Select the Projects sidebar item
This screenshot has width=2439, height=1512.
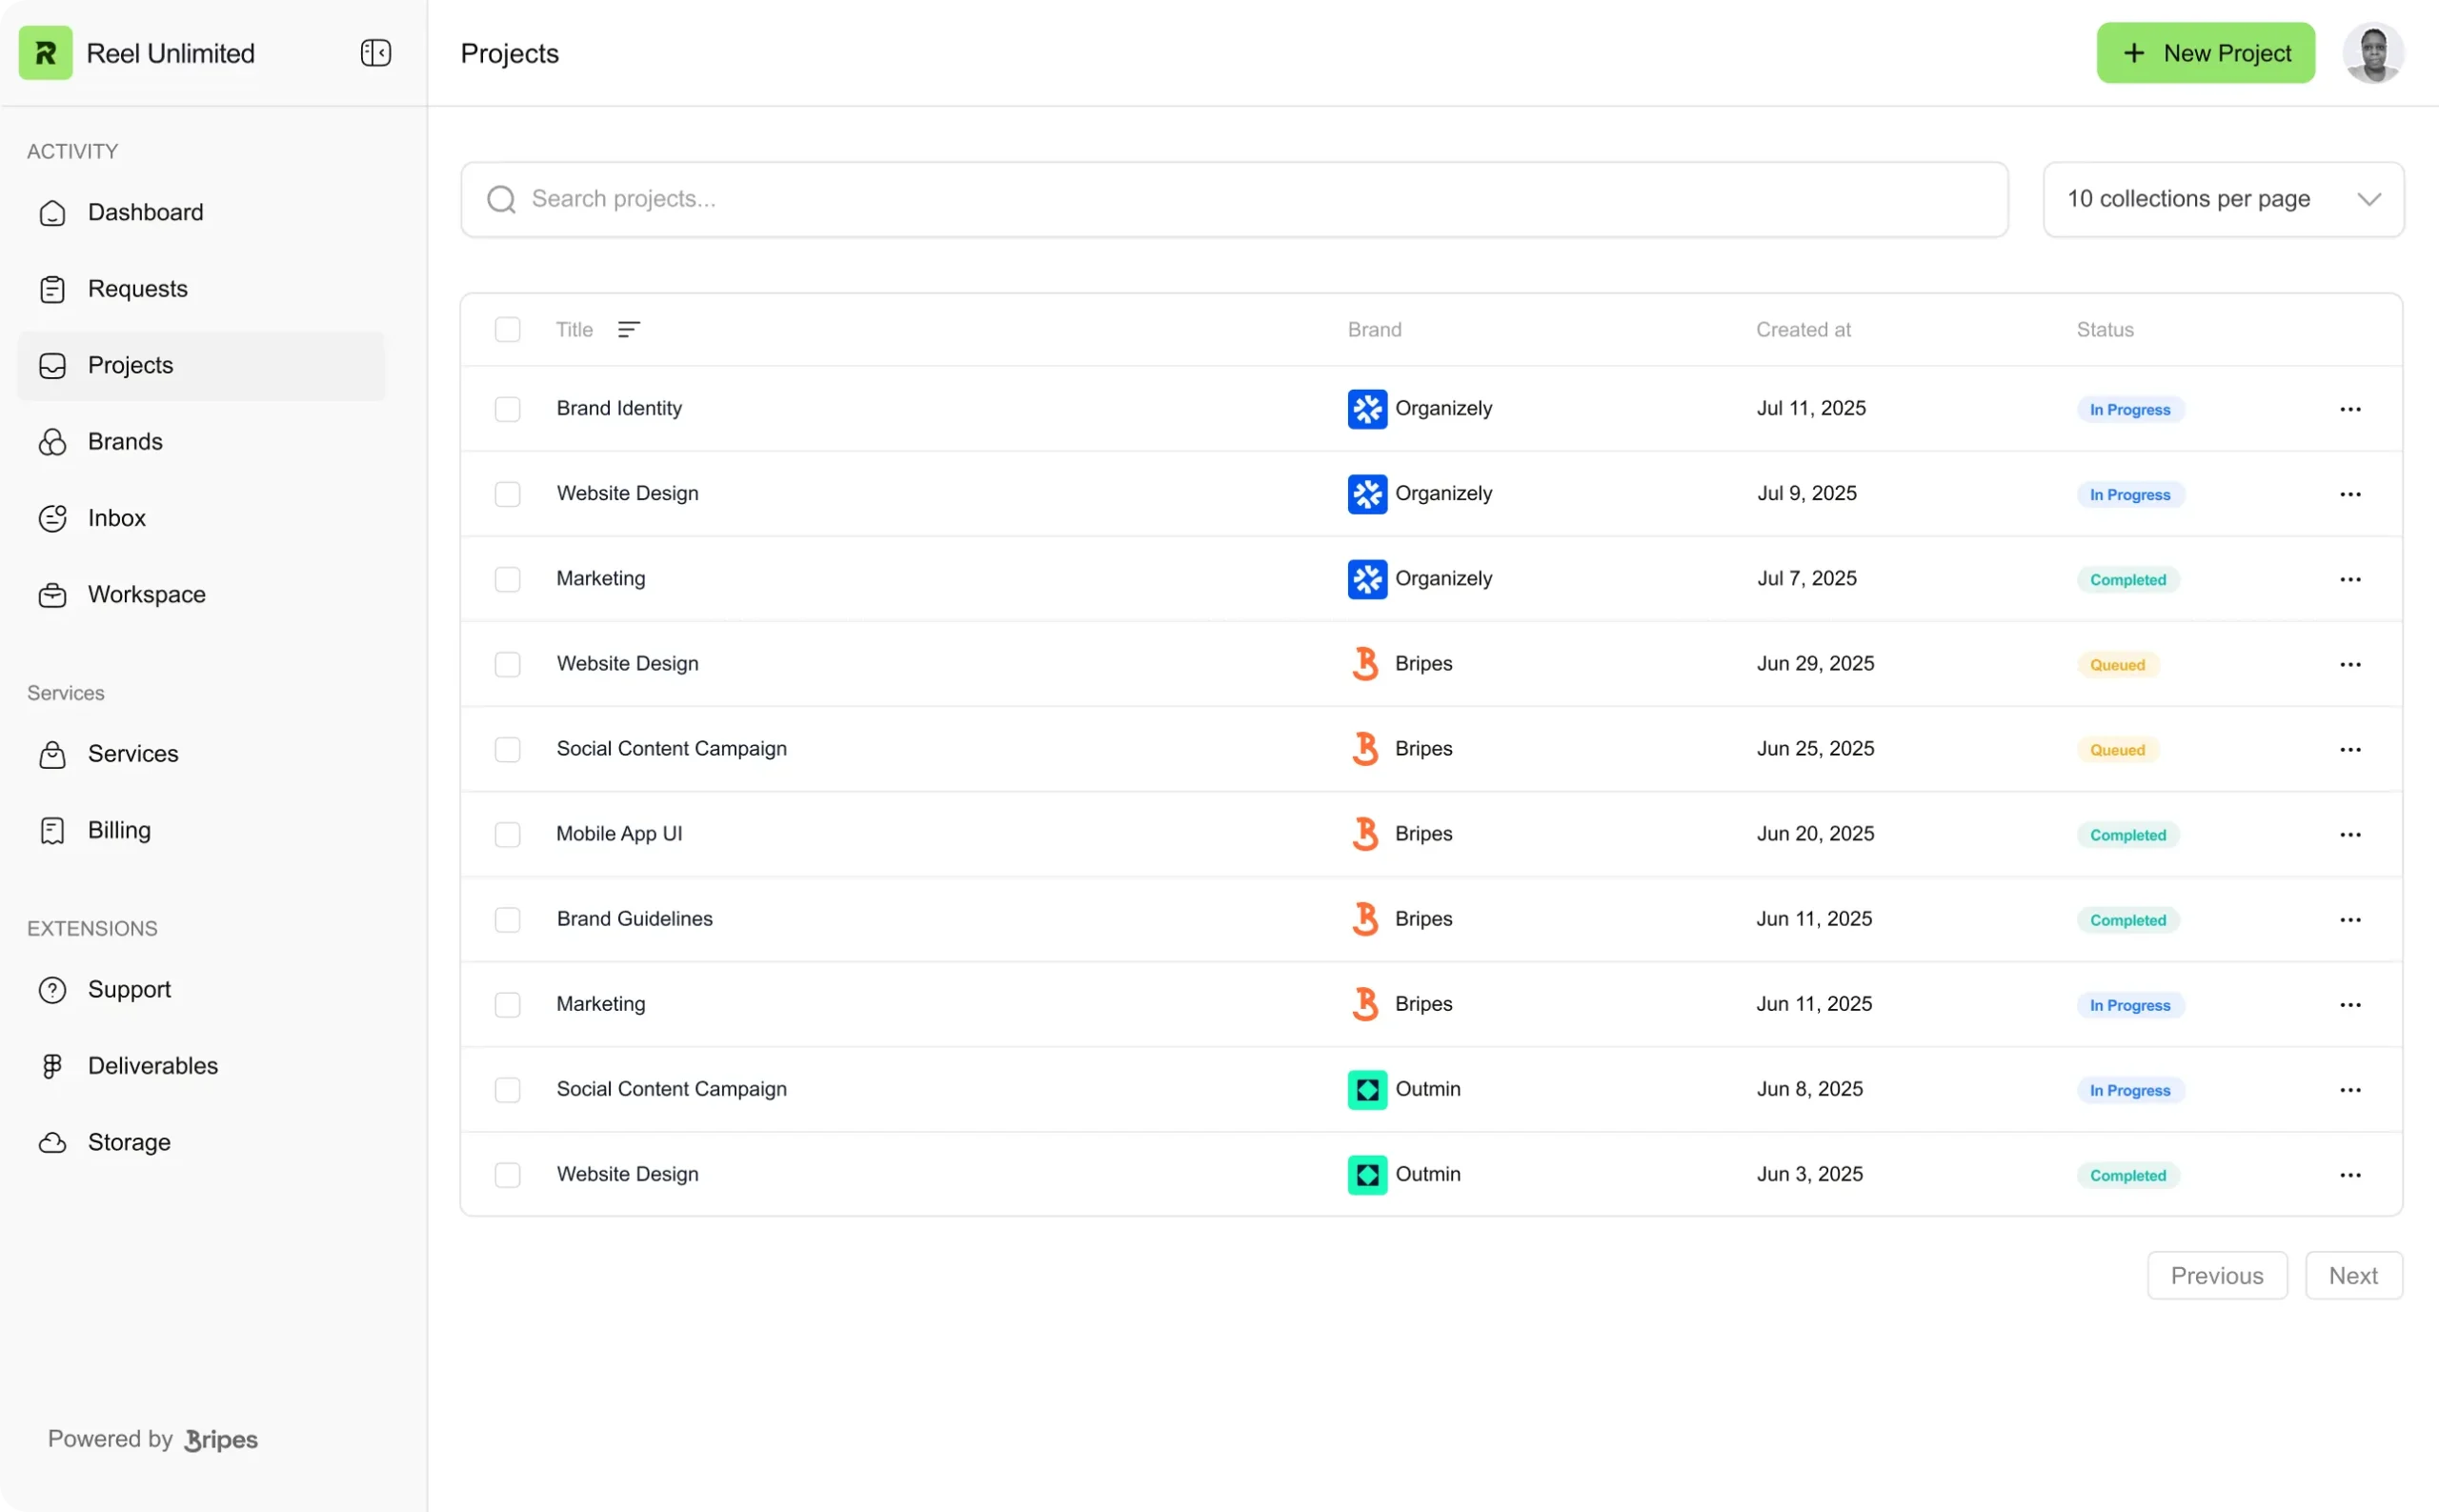tap(201, 366)
